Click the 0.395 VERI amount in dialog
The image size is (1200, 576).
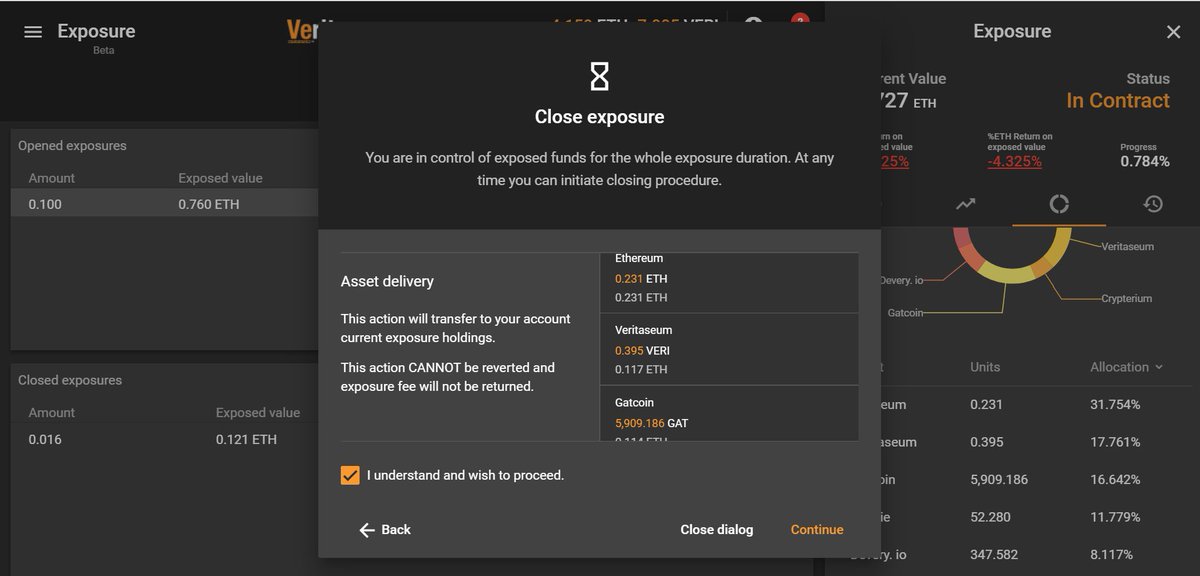tap(642, 350)
